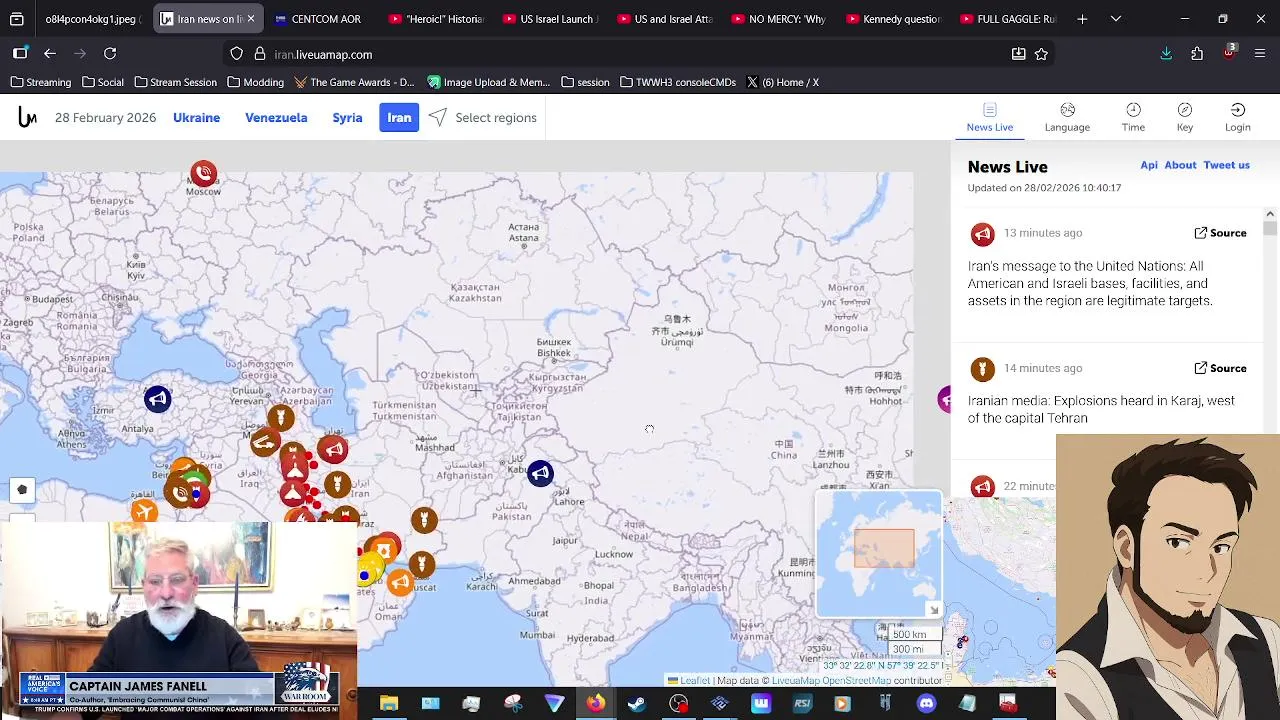Click the United Nations message news headline
Screen dimensions: 1280x720
tap(1090, 283)
